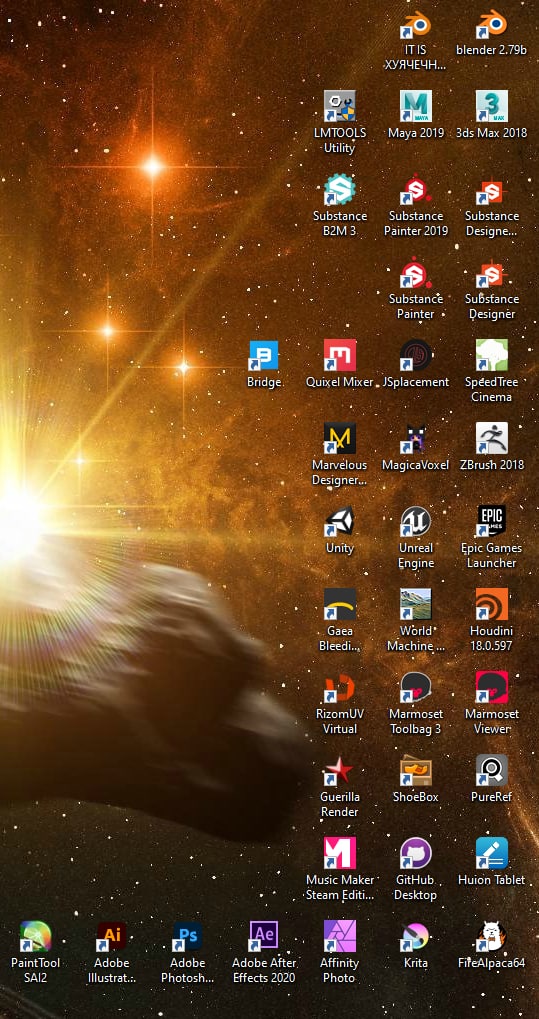The height and width of the screenshot is (1019, 539).
Task: Click the ShoeBox icon
Action: click(x=415, y=770)
